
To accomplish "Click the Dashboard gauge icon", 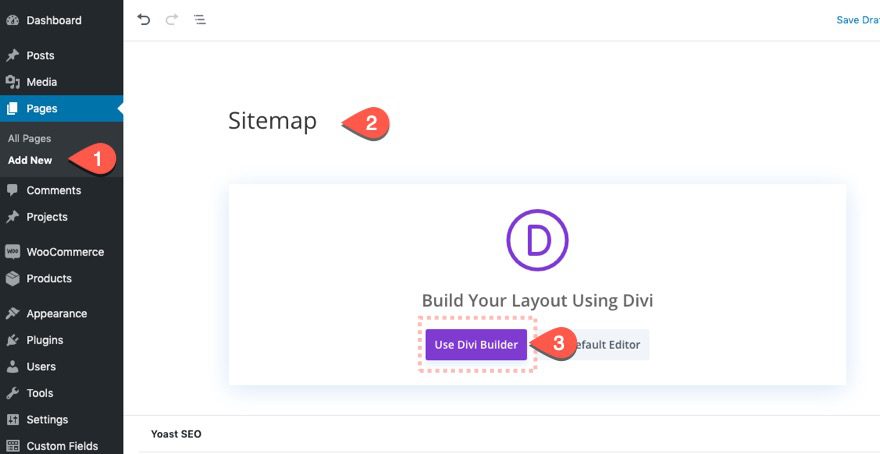I will pyautogui.click(x=12, y=20).
